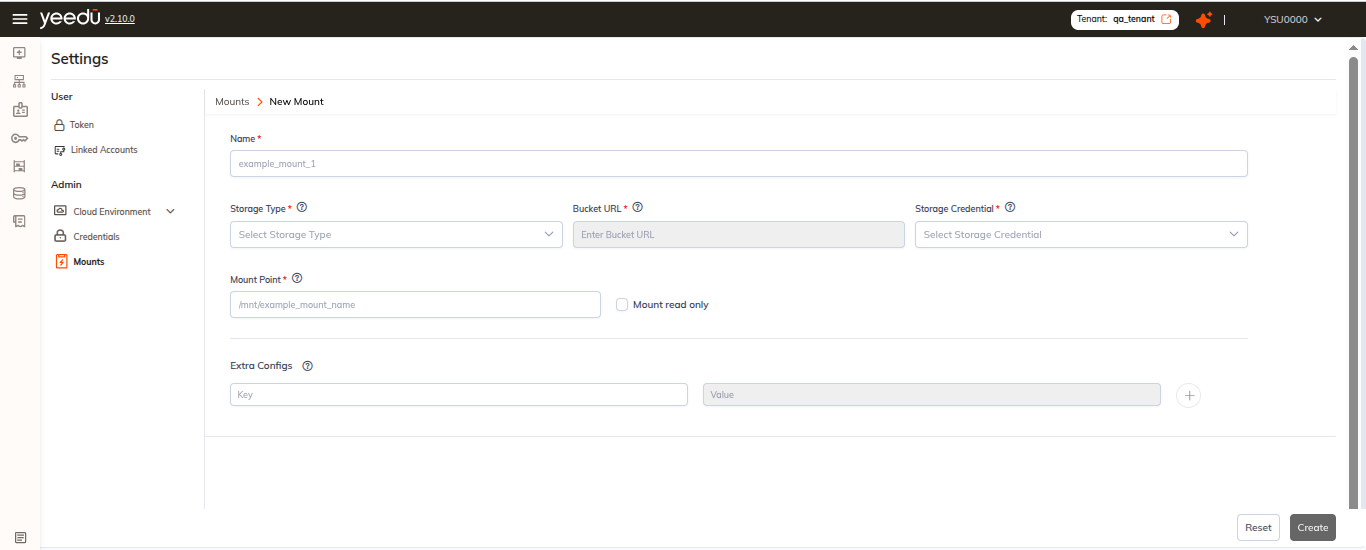Viewport: 1366px width, 550px height.
Task: Click the Create button
Action: coord(1313,528)
